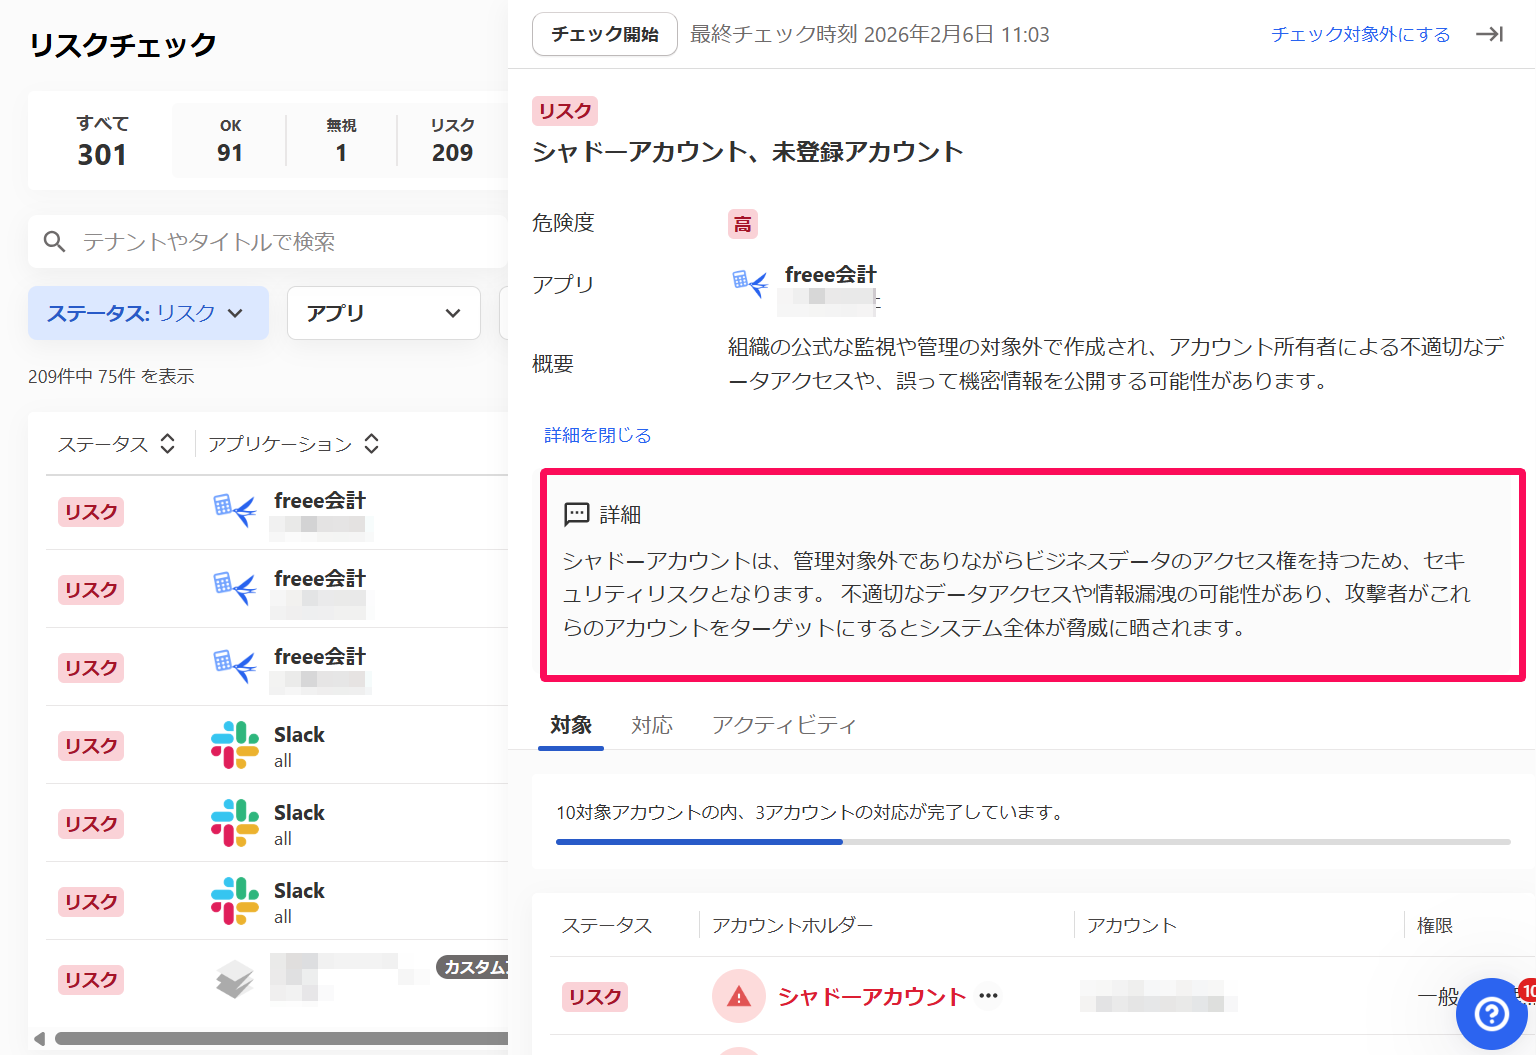
Task: Click the 危険度 label
Action: [564, 223]
